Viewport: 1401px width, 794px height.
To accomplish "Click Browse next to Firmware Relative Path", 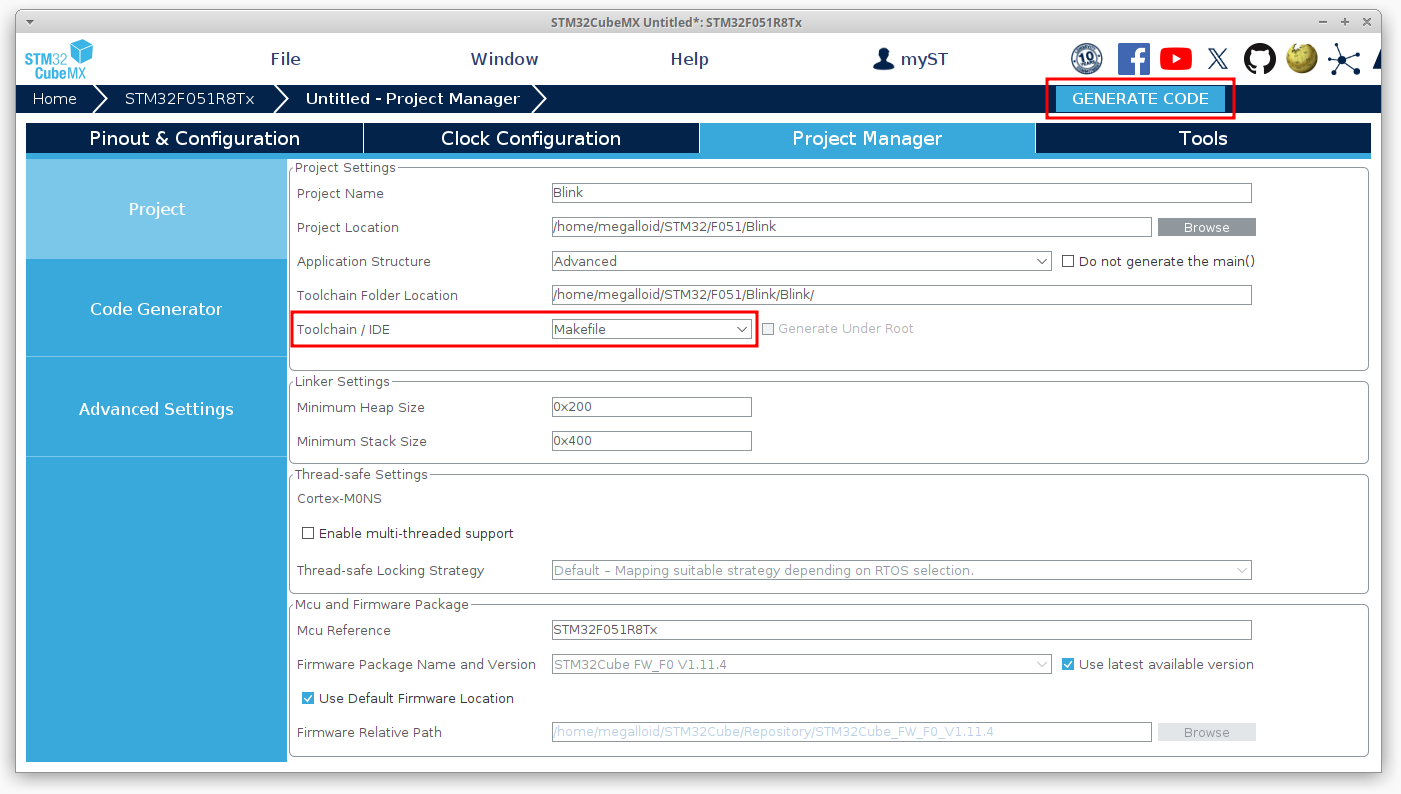I will tap(1207, 732).
